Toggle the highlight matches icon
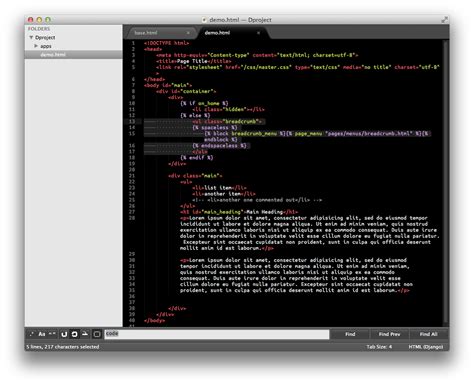 coord(97,334)
